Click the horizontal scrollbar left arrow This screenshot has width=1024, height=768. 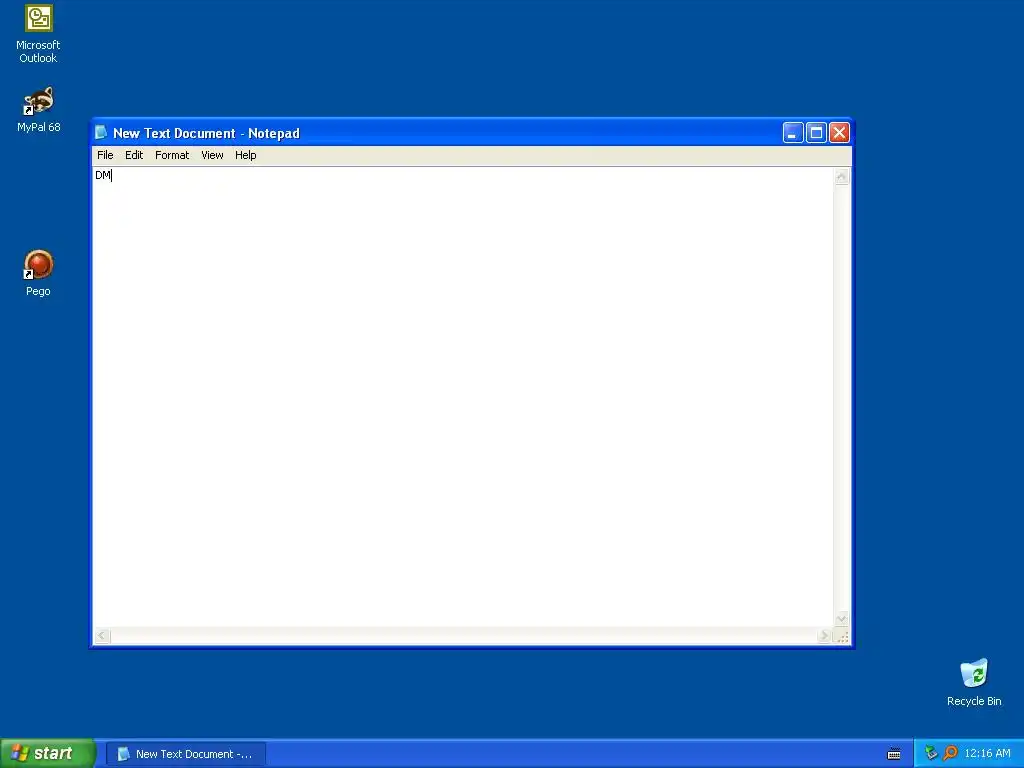pos(103,635)
